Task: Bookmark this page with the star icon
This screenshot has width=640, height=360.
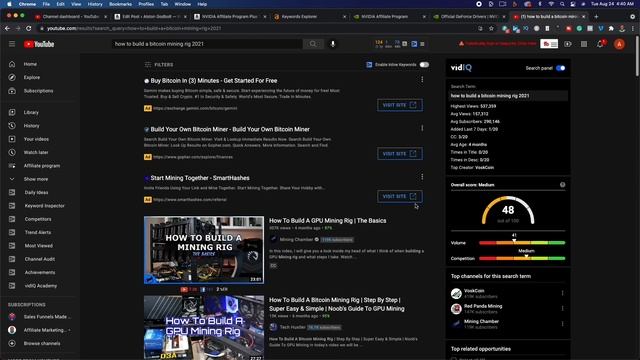Action: 491,28
